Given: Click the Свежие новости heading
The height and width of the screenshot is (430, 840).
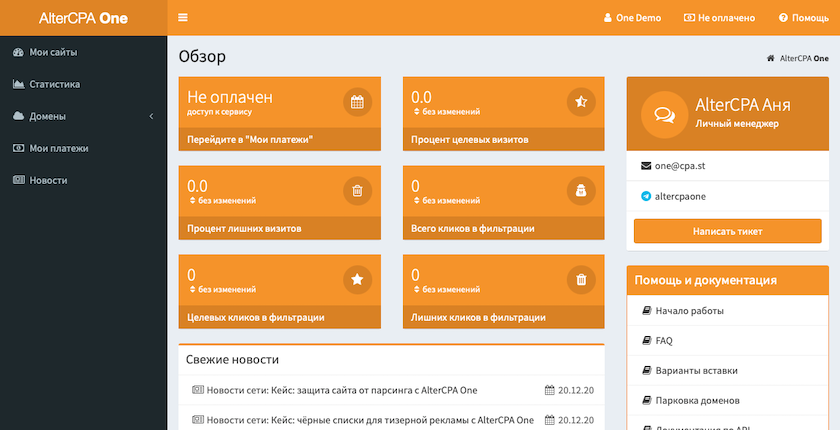Looking at the screenshot, I should coord(232,360).
